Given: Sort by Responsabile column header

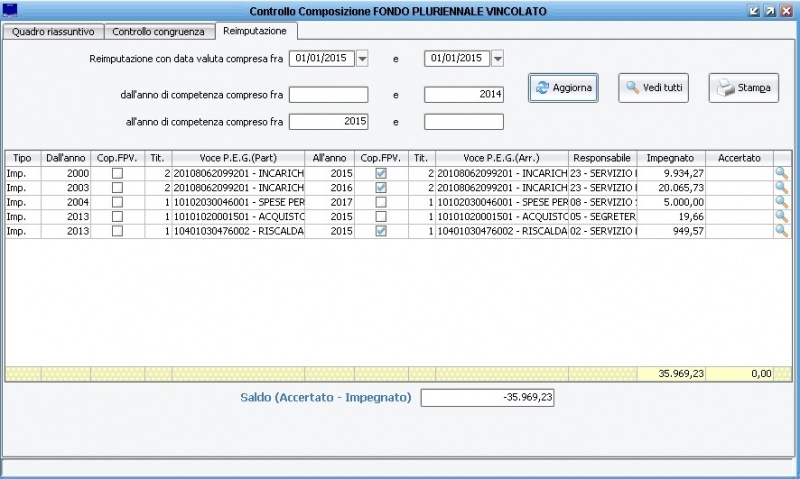Looking at the screenshot, I should click(602, 158).
